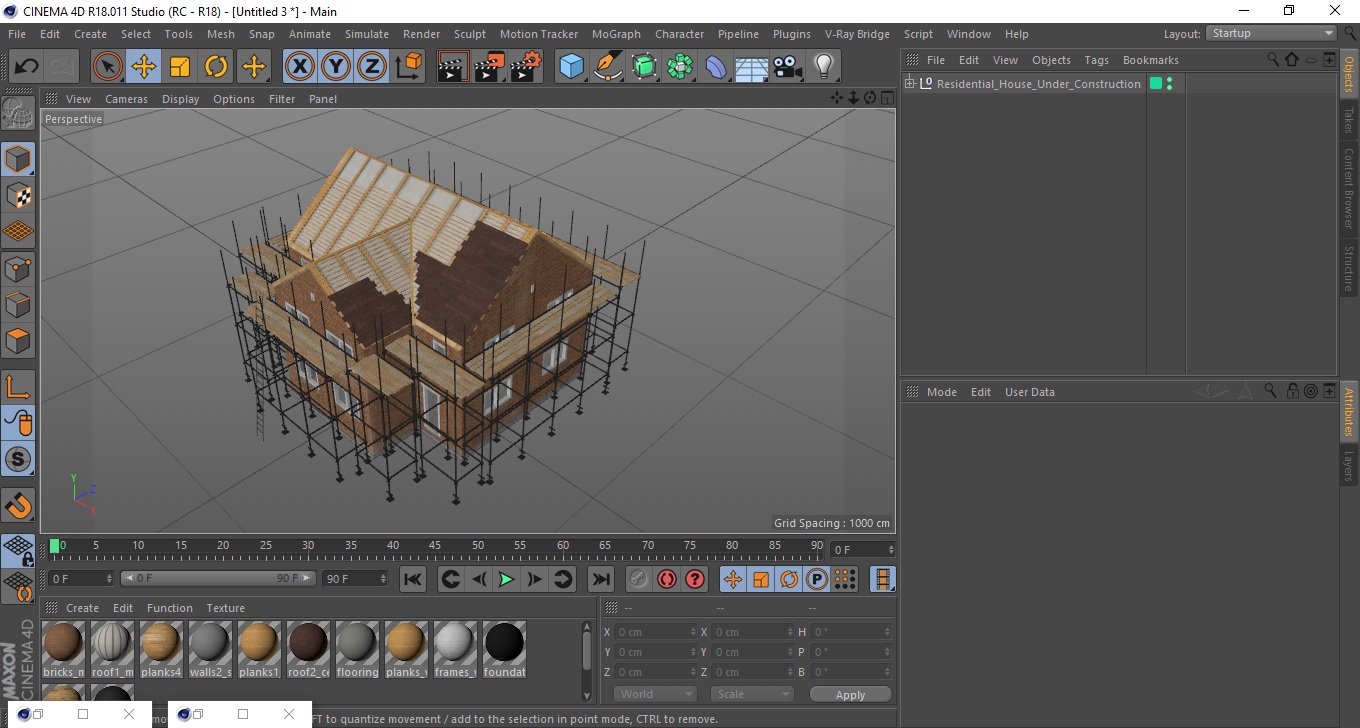Add a Camera object
The height and width of the screenshot is (728, 1360).
click(788, 67)
